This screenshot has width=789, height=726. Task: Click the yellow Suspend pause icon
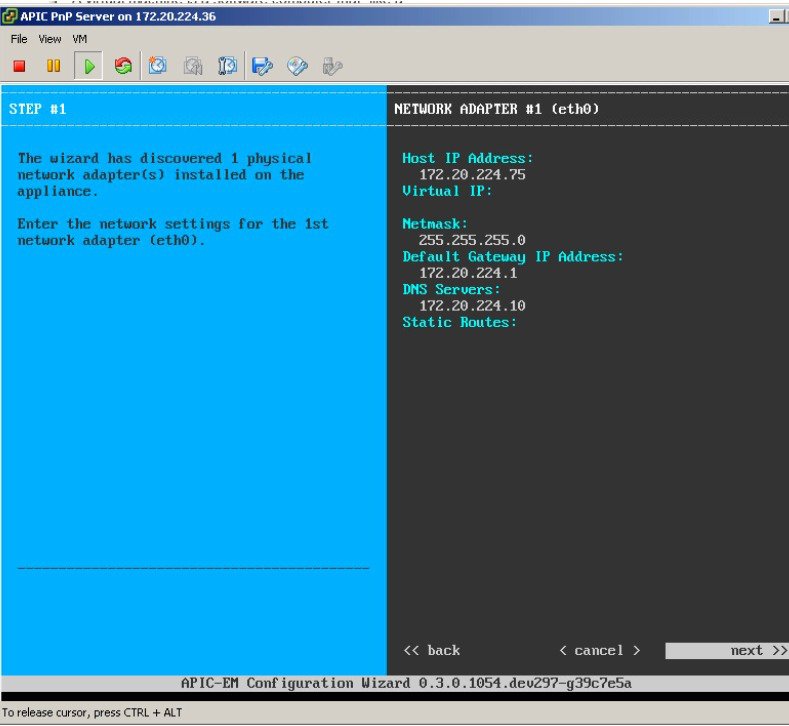coord(53,66)
